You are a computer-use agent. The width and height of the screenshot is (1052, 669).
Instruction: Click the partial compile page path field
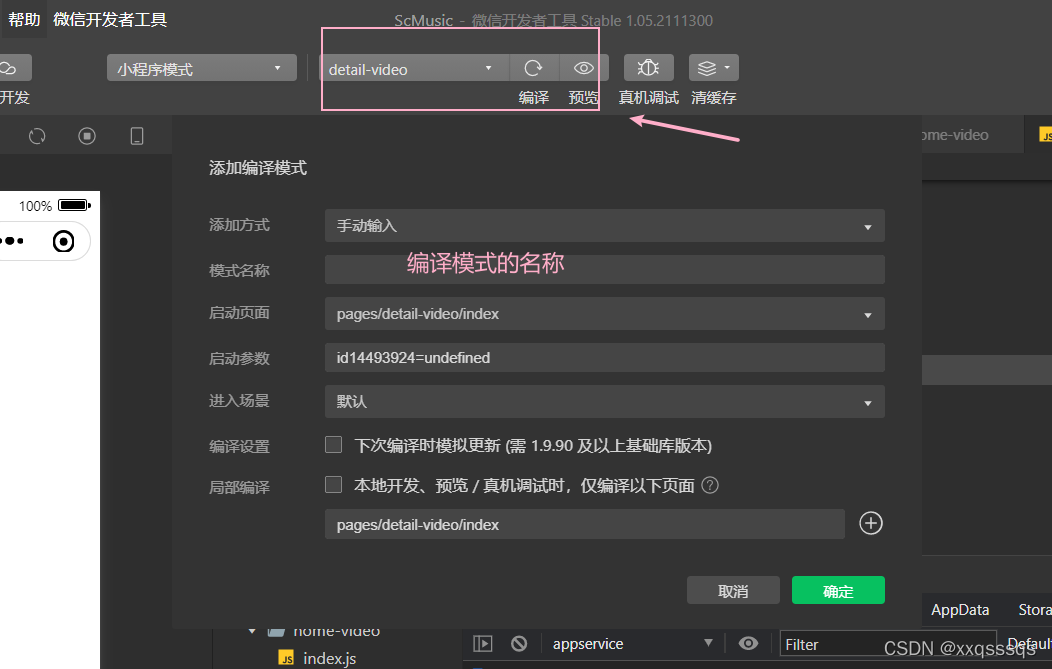(x=584, y=524)
